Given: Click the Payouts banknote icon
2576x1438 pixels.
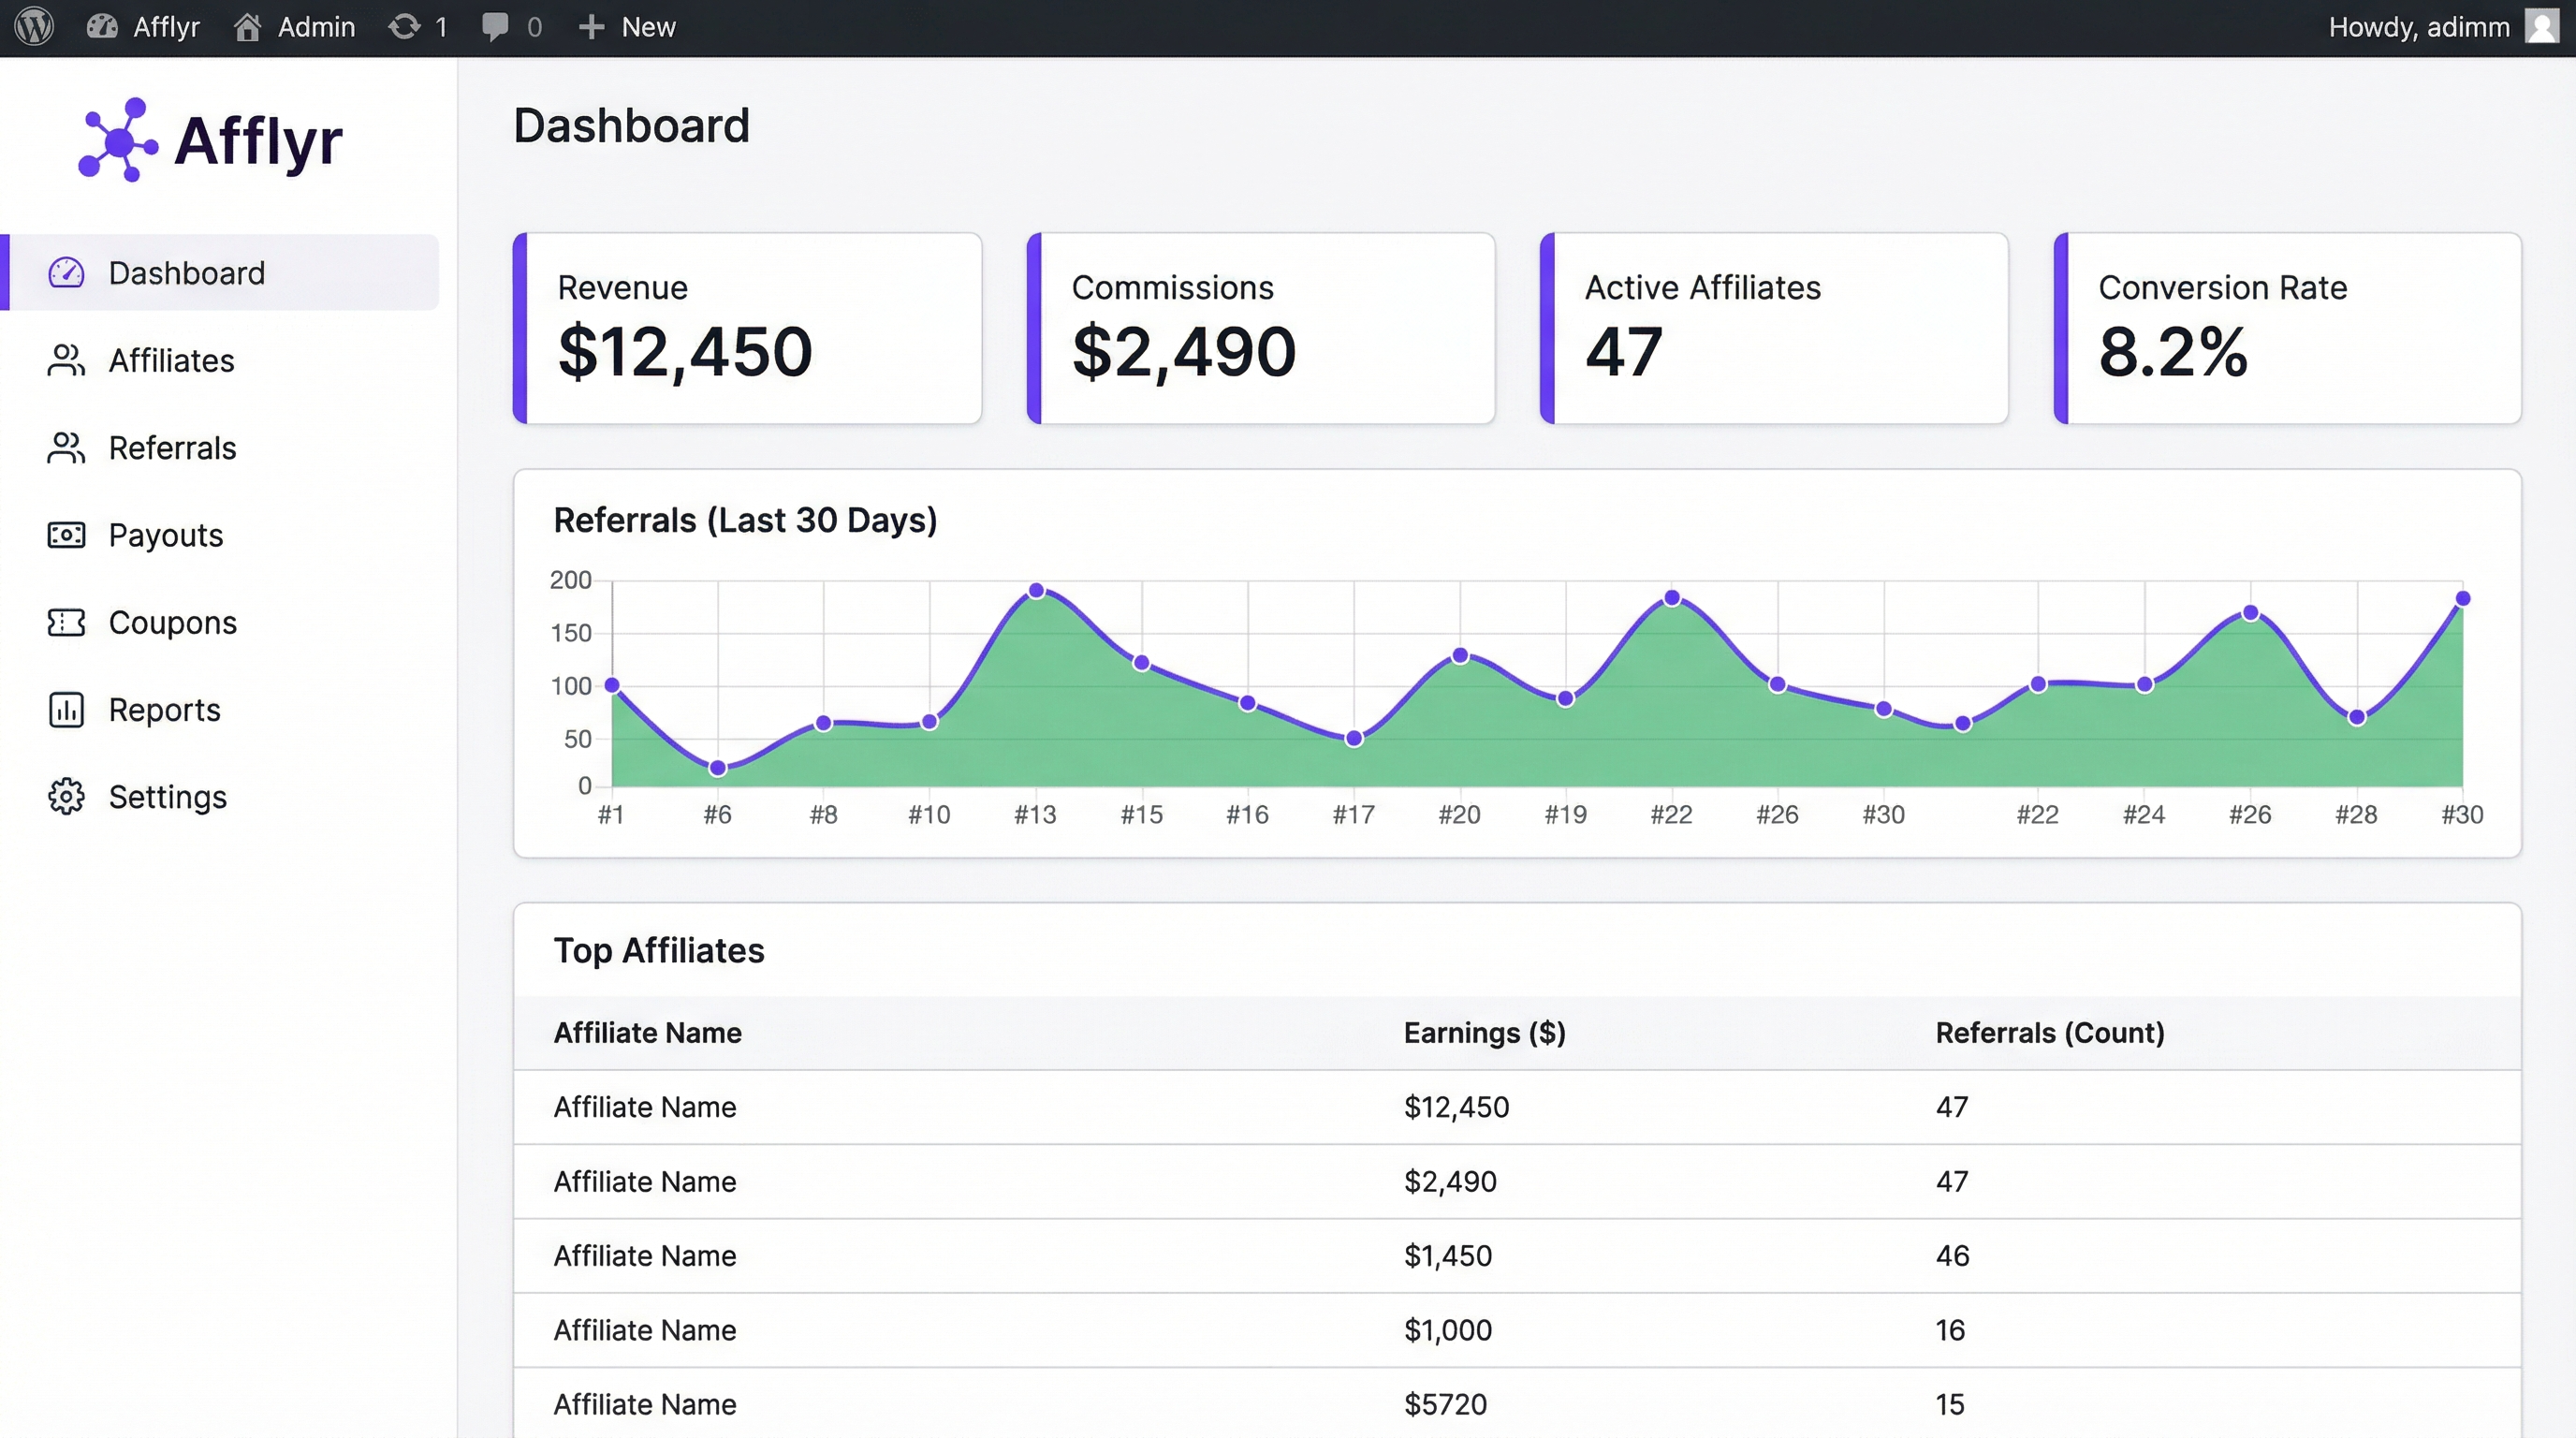Looking at the screenshot, I should (x=66, y=535).
